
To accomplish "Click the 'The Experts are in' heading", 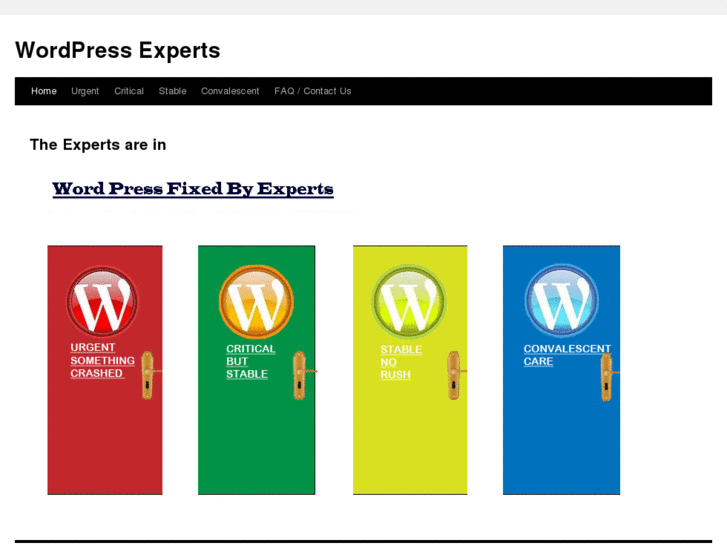I will pyautogui.click(x=98, y=145).
